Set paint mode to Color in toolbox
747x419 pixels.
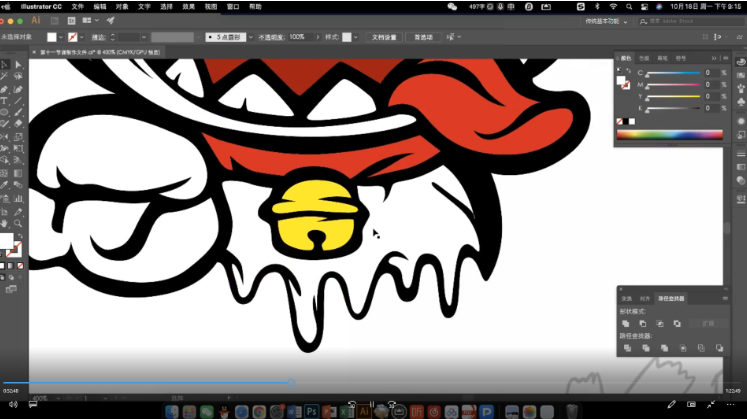2,266
